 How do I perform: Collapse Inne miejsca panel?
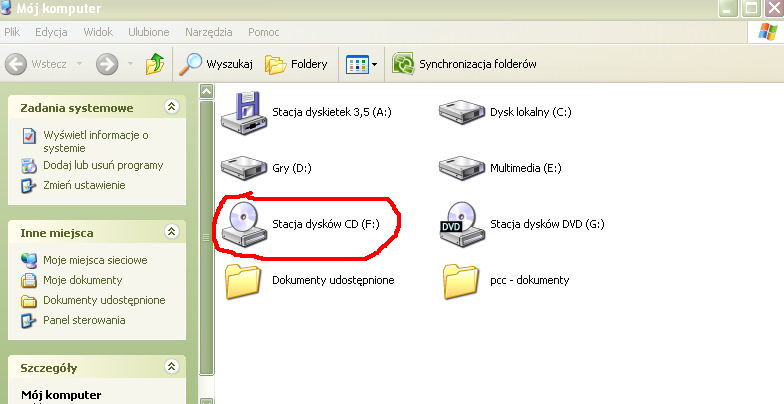172,232
